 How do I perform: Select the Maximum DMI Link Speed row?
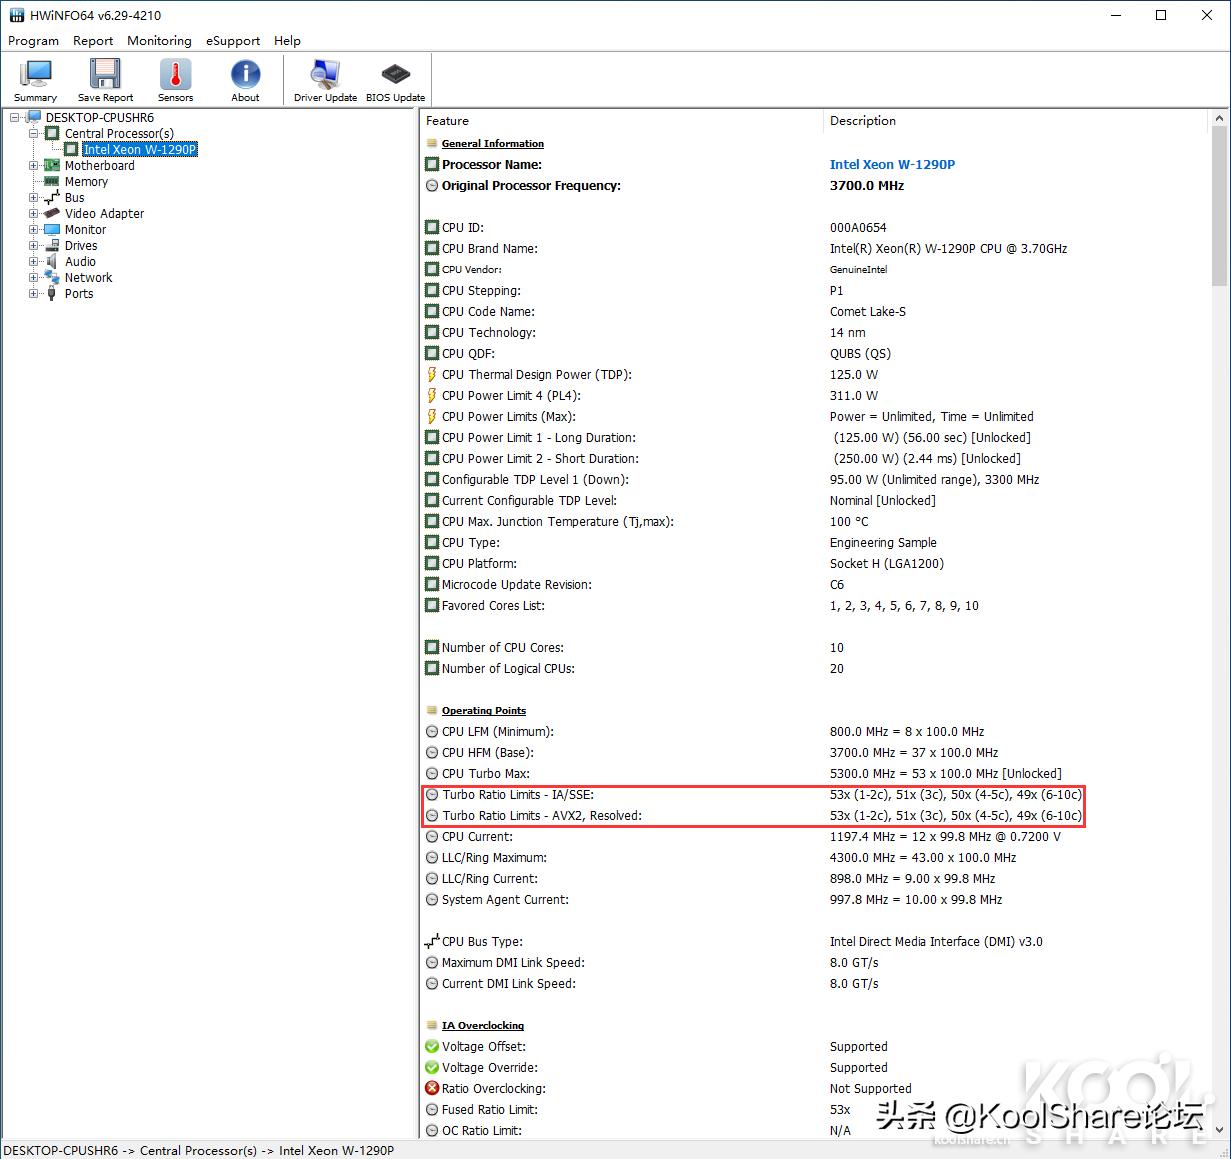click(814, 963)
